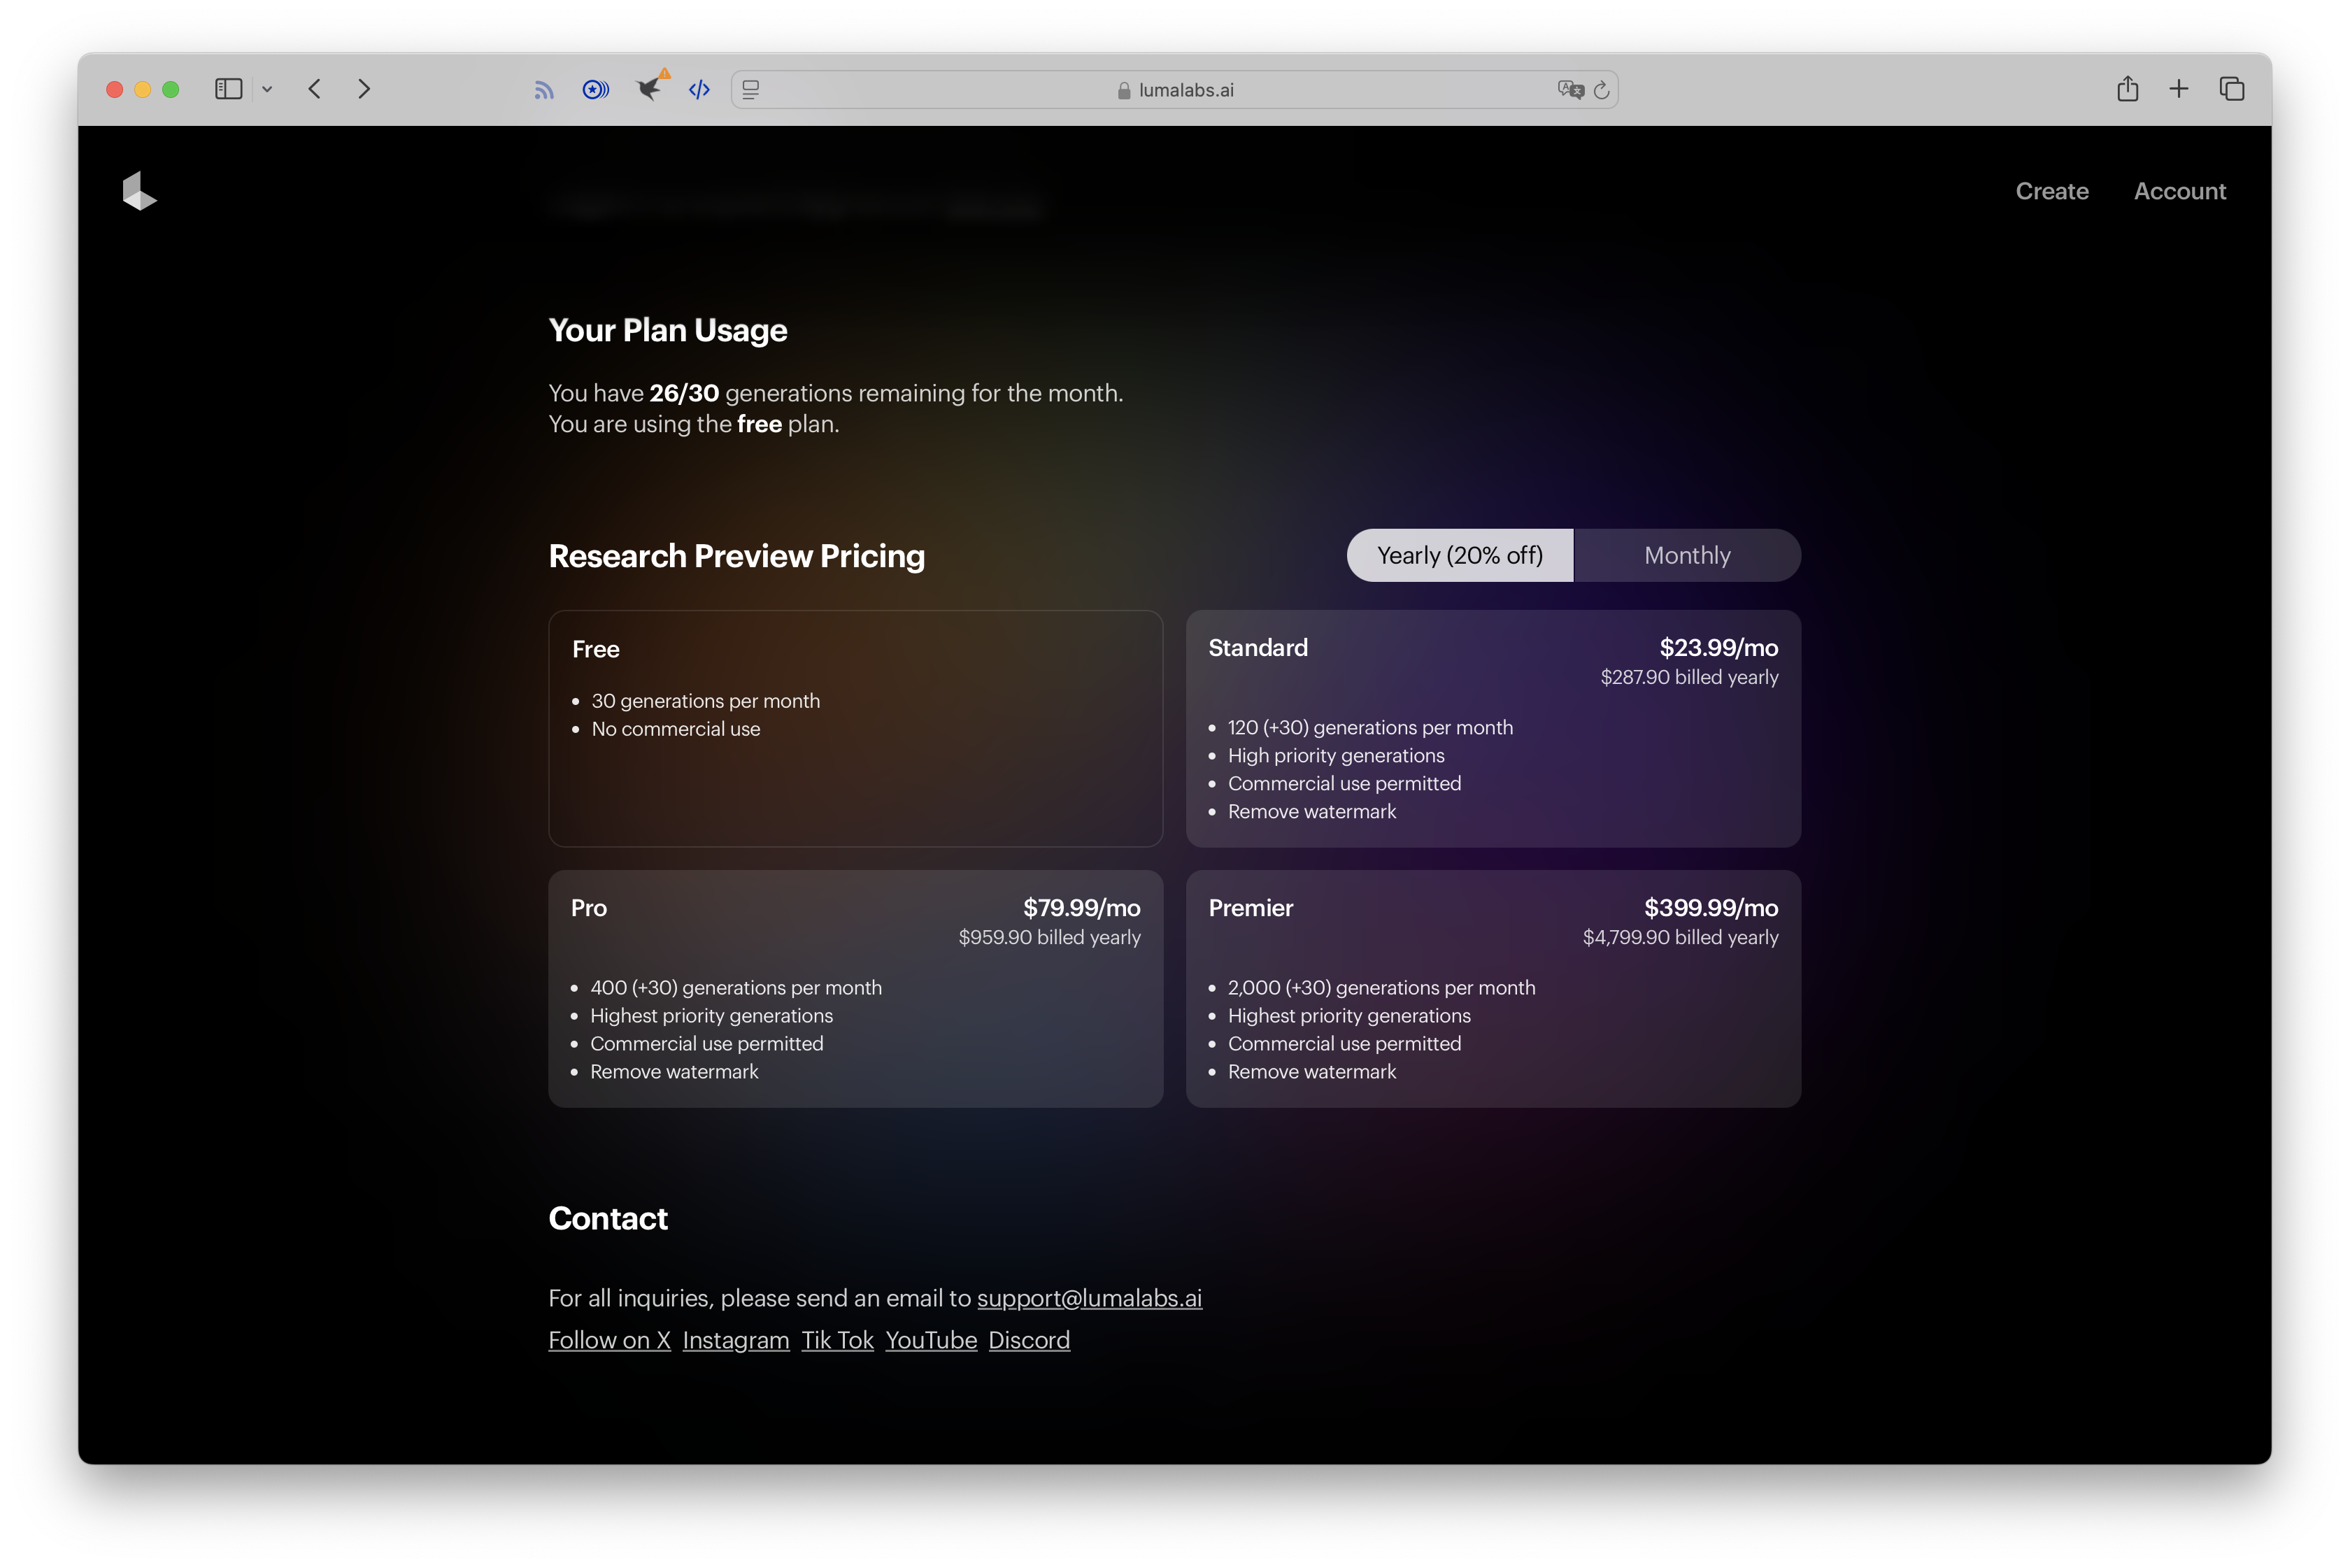Go back to previous page
2350x1568 pixels.
315,89
